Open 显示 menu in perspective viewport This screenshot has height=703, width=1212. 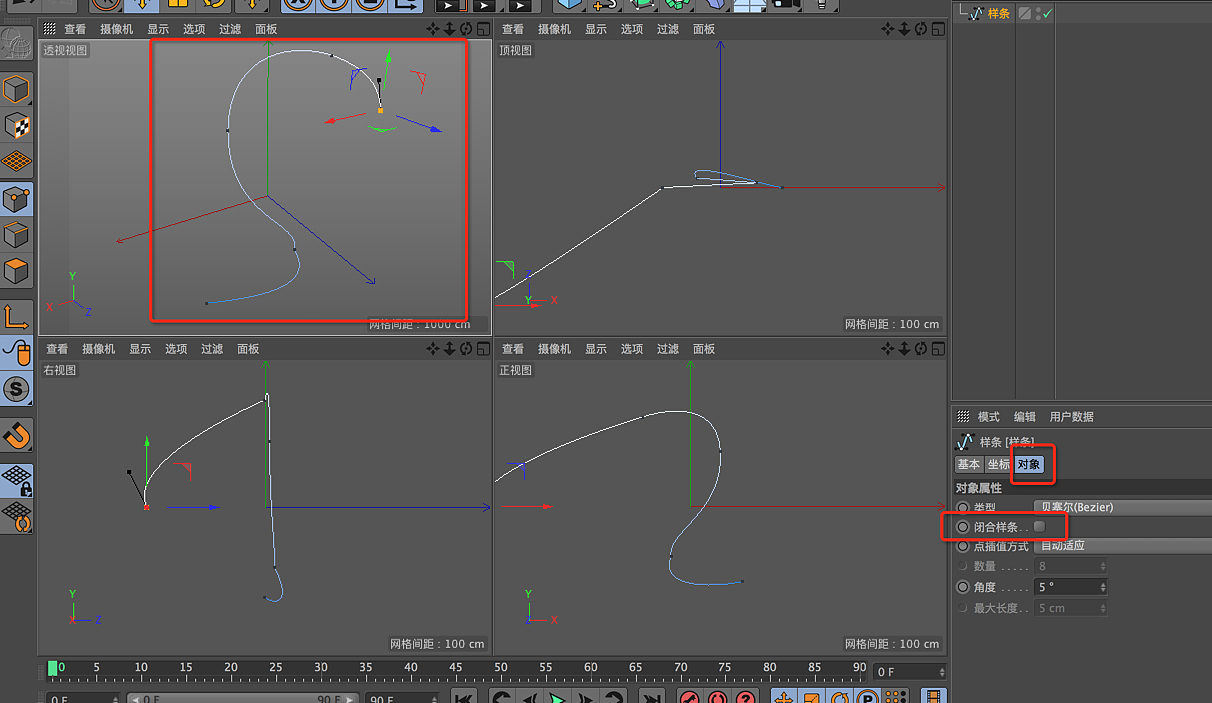[158, 29]
